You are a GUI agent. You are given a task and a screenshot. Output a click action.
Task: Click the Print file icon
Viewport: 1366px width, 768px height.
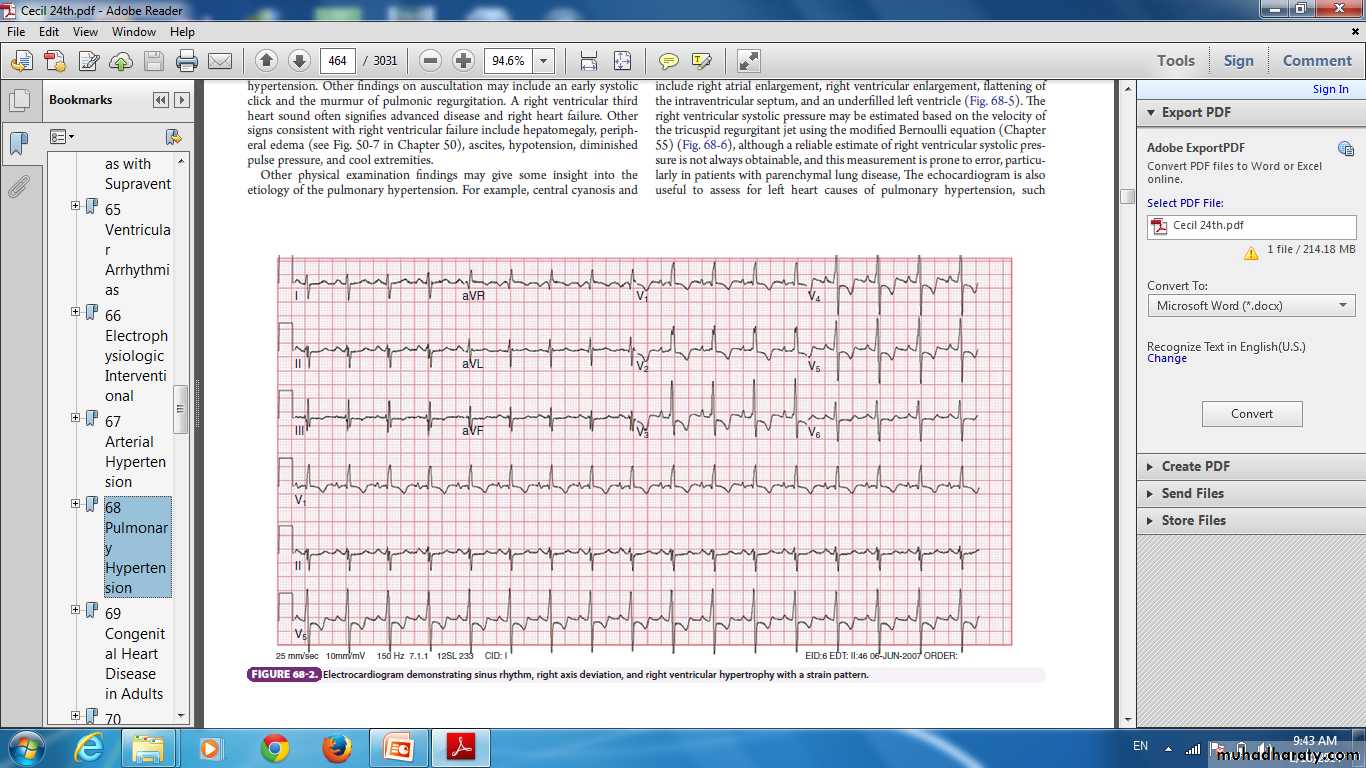click(x=187, y=61)
